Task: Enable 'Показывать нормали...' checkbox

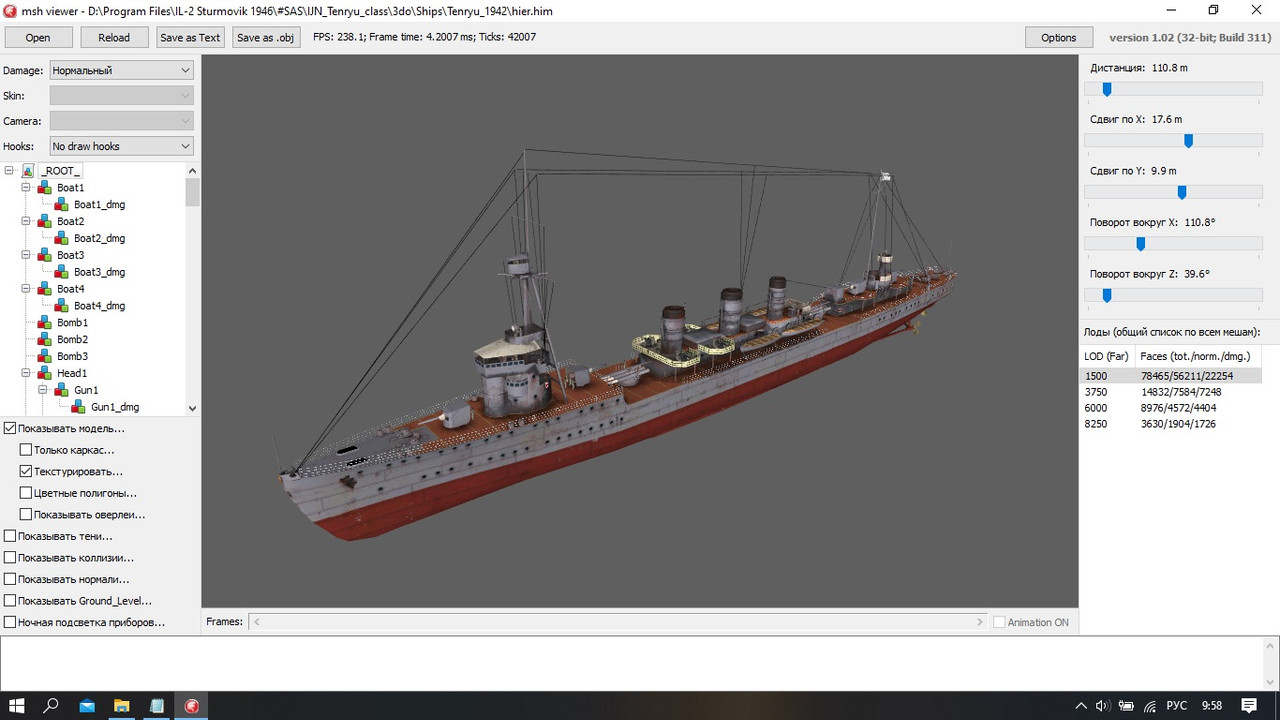Action: [x=10, y=579]
